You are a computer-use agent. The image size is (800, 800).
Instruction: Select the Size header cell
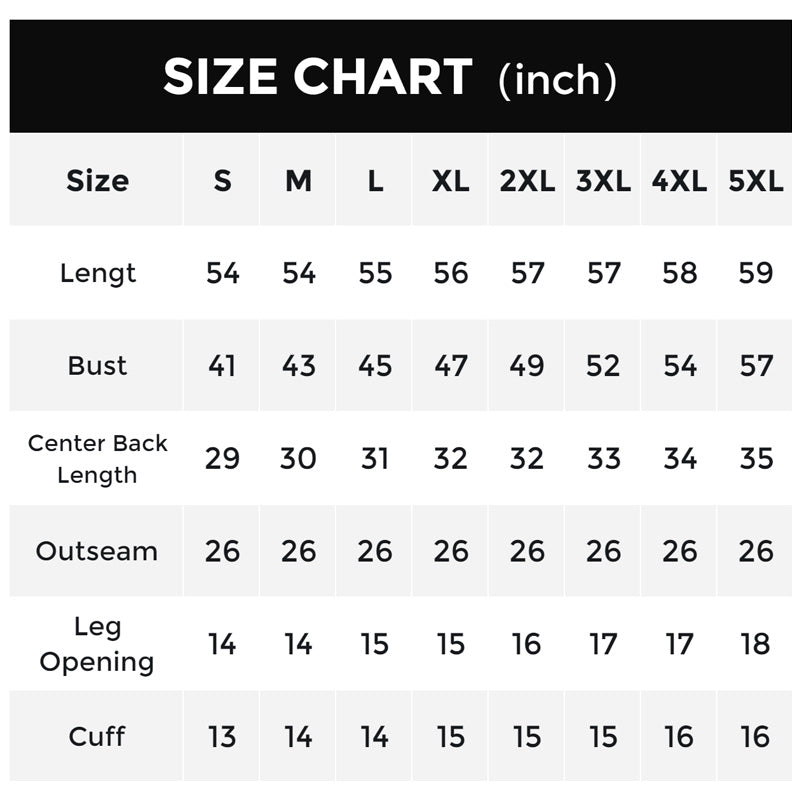tap(97, 181)
